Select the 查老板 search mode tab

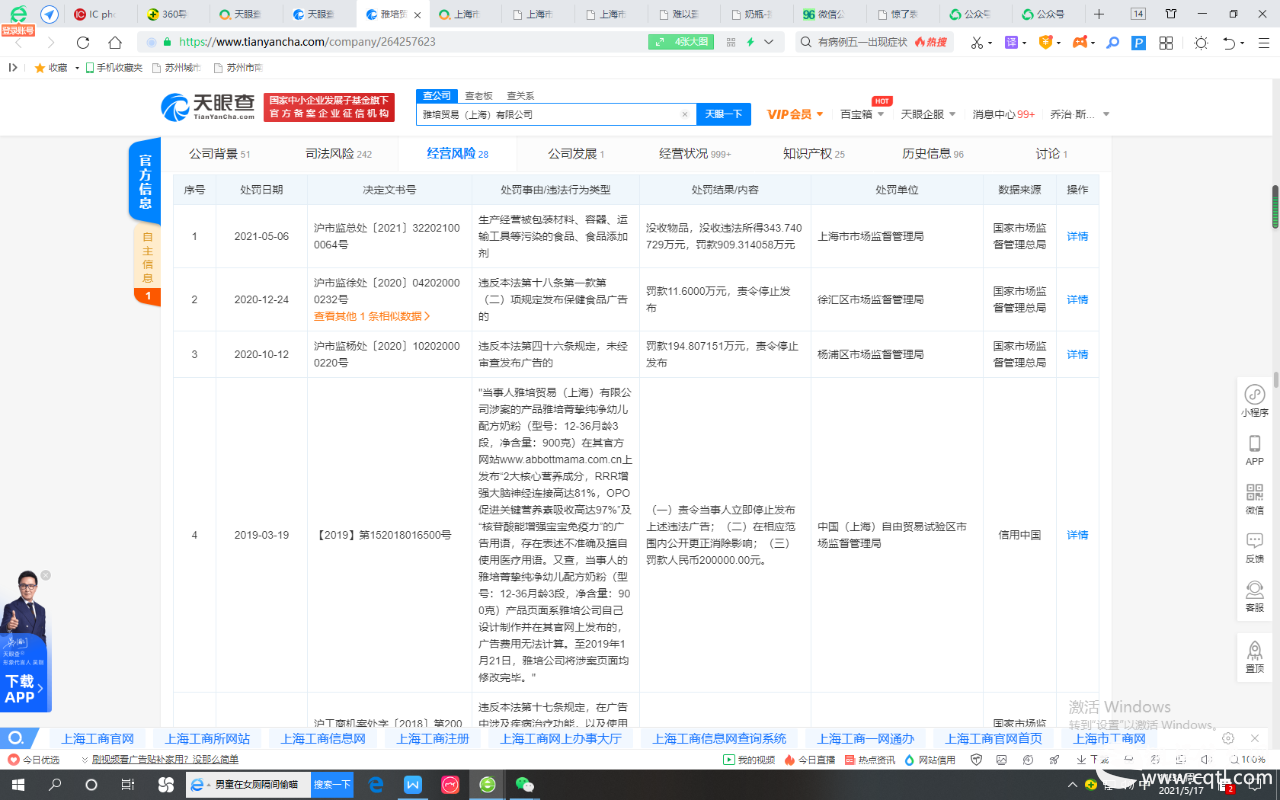[x=478, y=96]
